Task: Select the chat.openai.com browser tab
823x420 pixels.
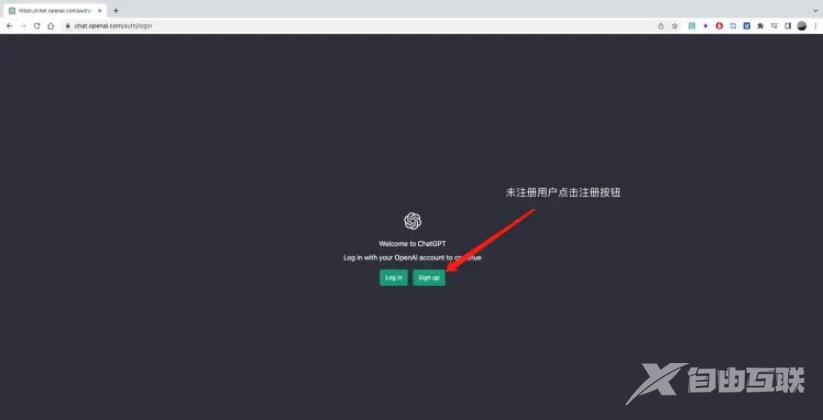Action: (x=55, y=10)
